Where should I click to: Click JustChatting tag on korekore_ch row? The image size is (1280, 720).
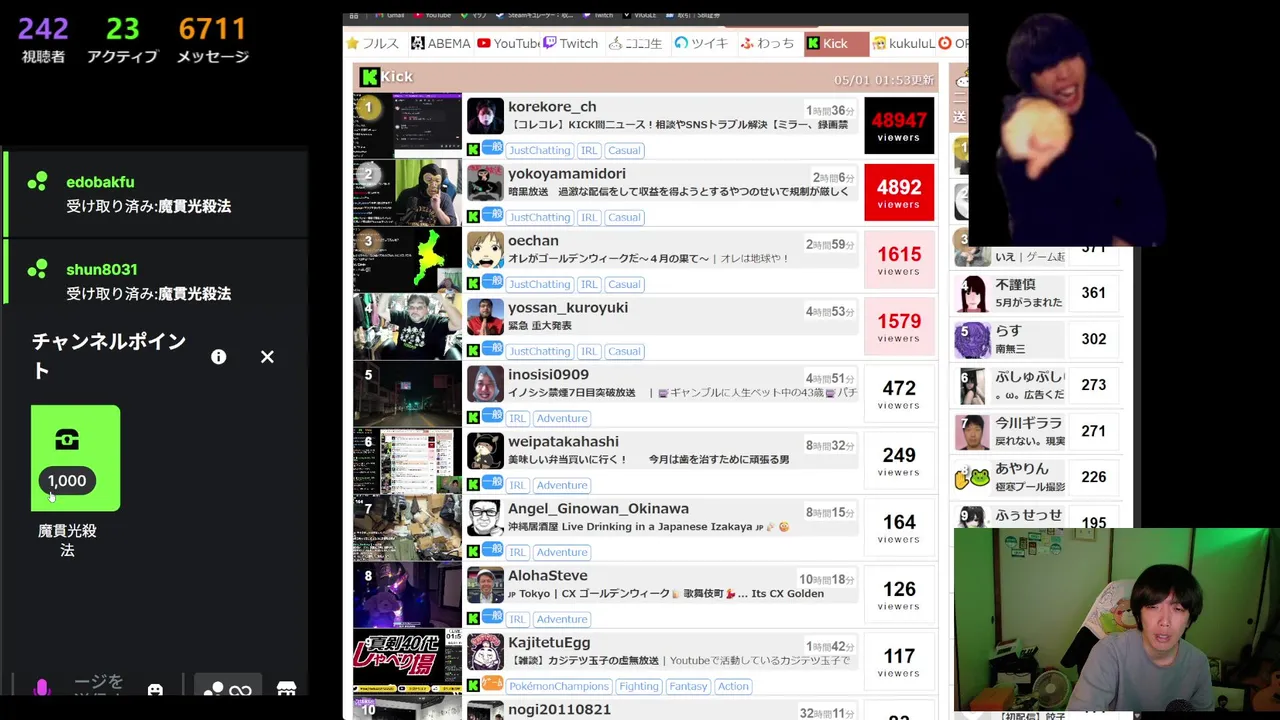click(x=539, y=150)
